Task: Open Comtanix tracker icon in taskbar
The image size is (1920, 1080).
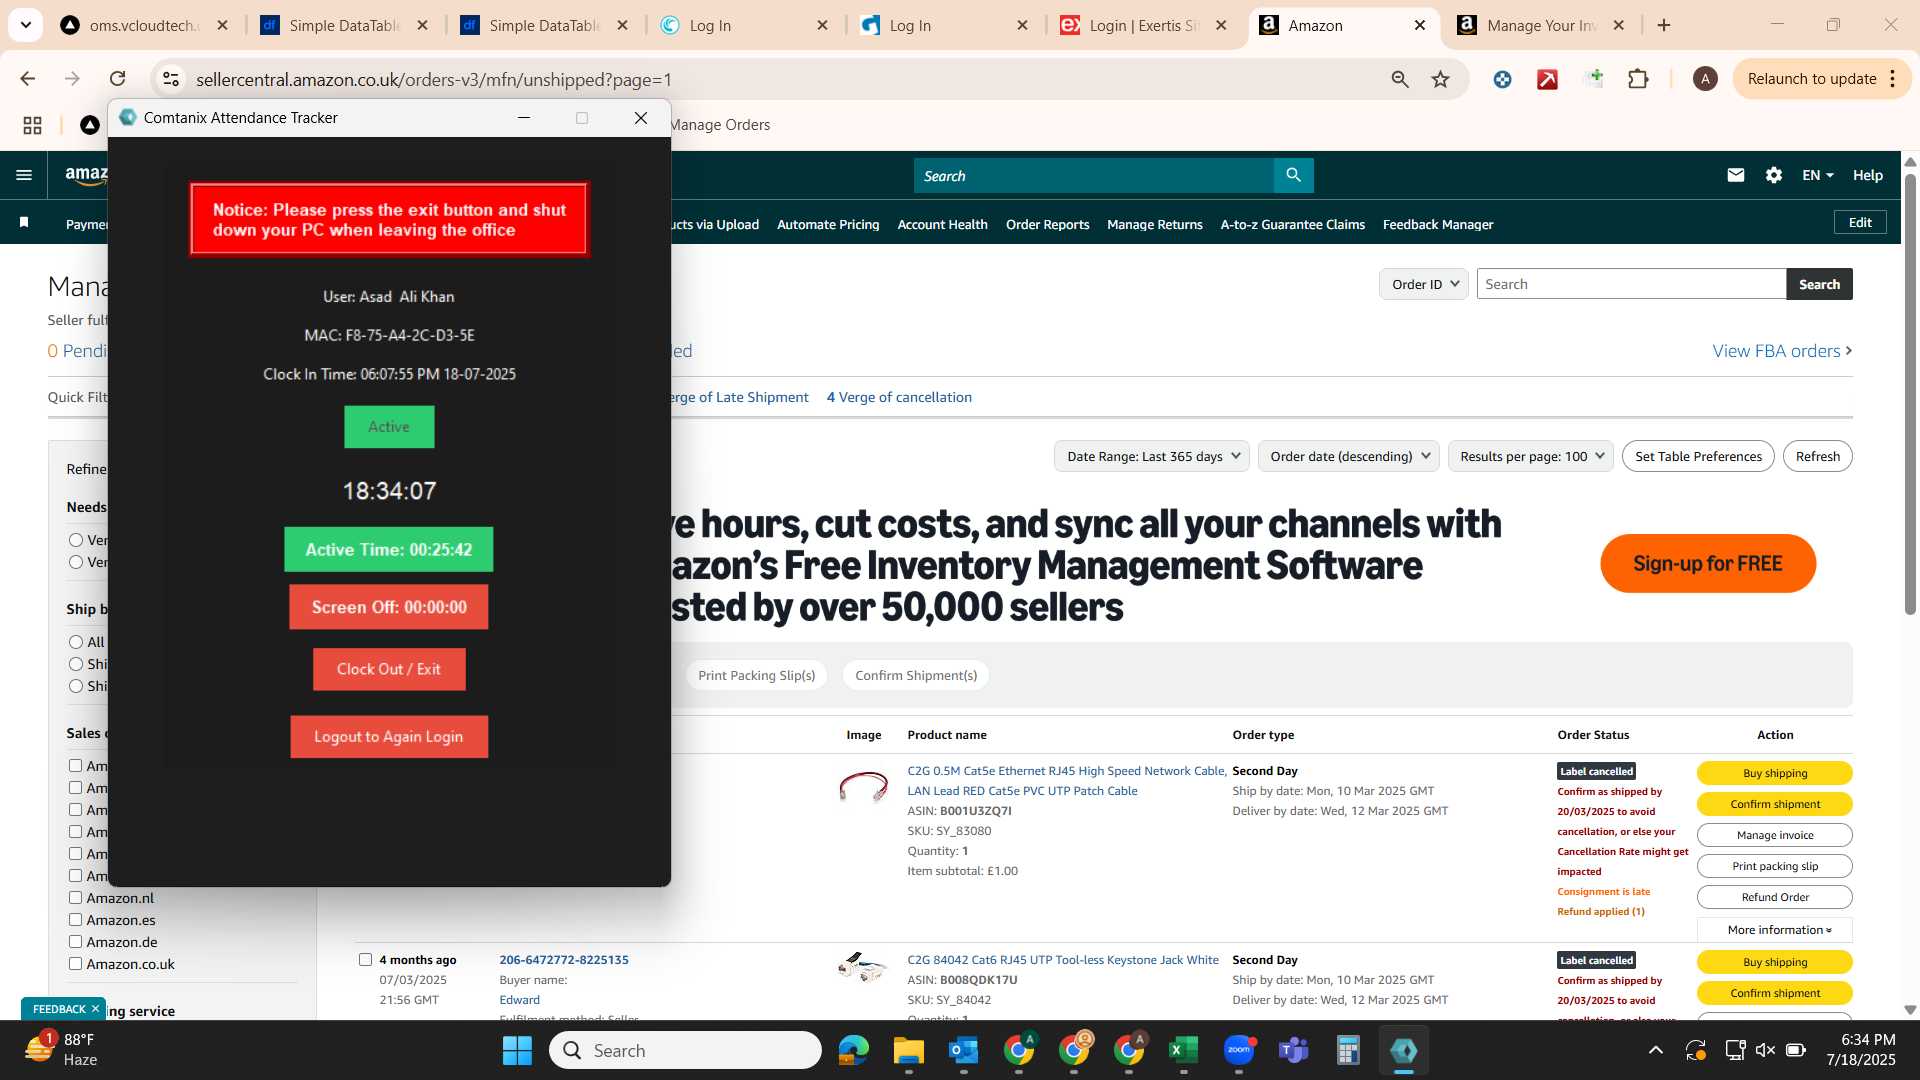Action: coord(1403,1050)
